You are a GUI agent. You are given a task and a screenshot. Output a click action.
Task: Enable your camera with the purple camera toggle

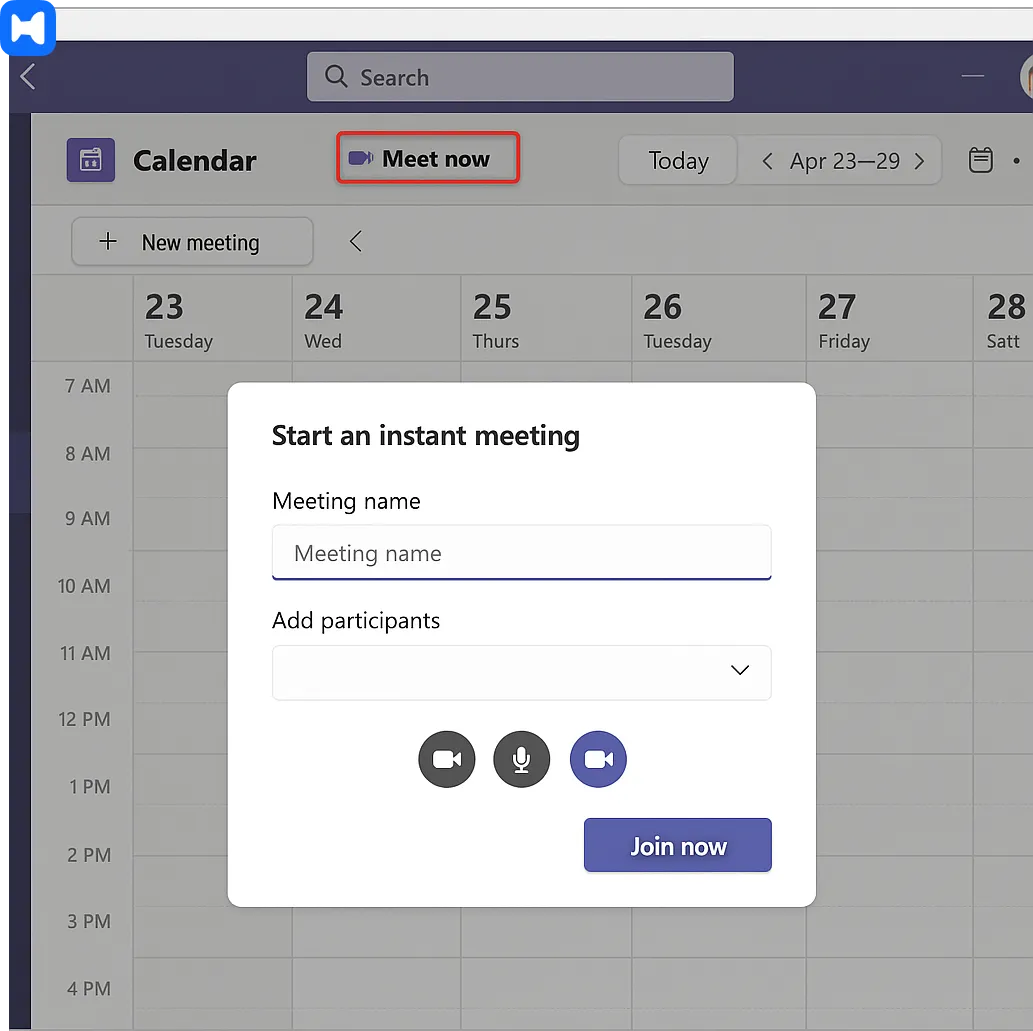tap(597, 759)
